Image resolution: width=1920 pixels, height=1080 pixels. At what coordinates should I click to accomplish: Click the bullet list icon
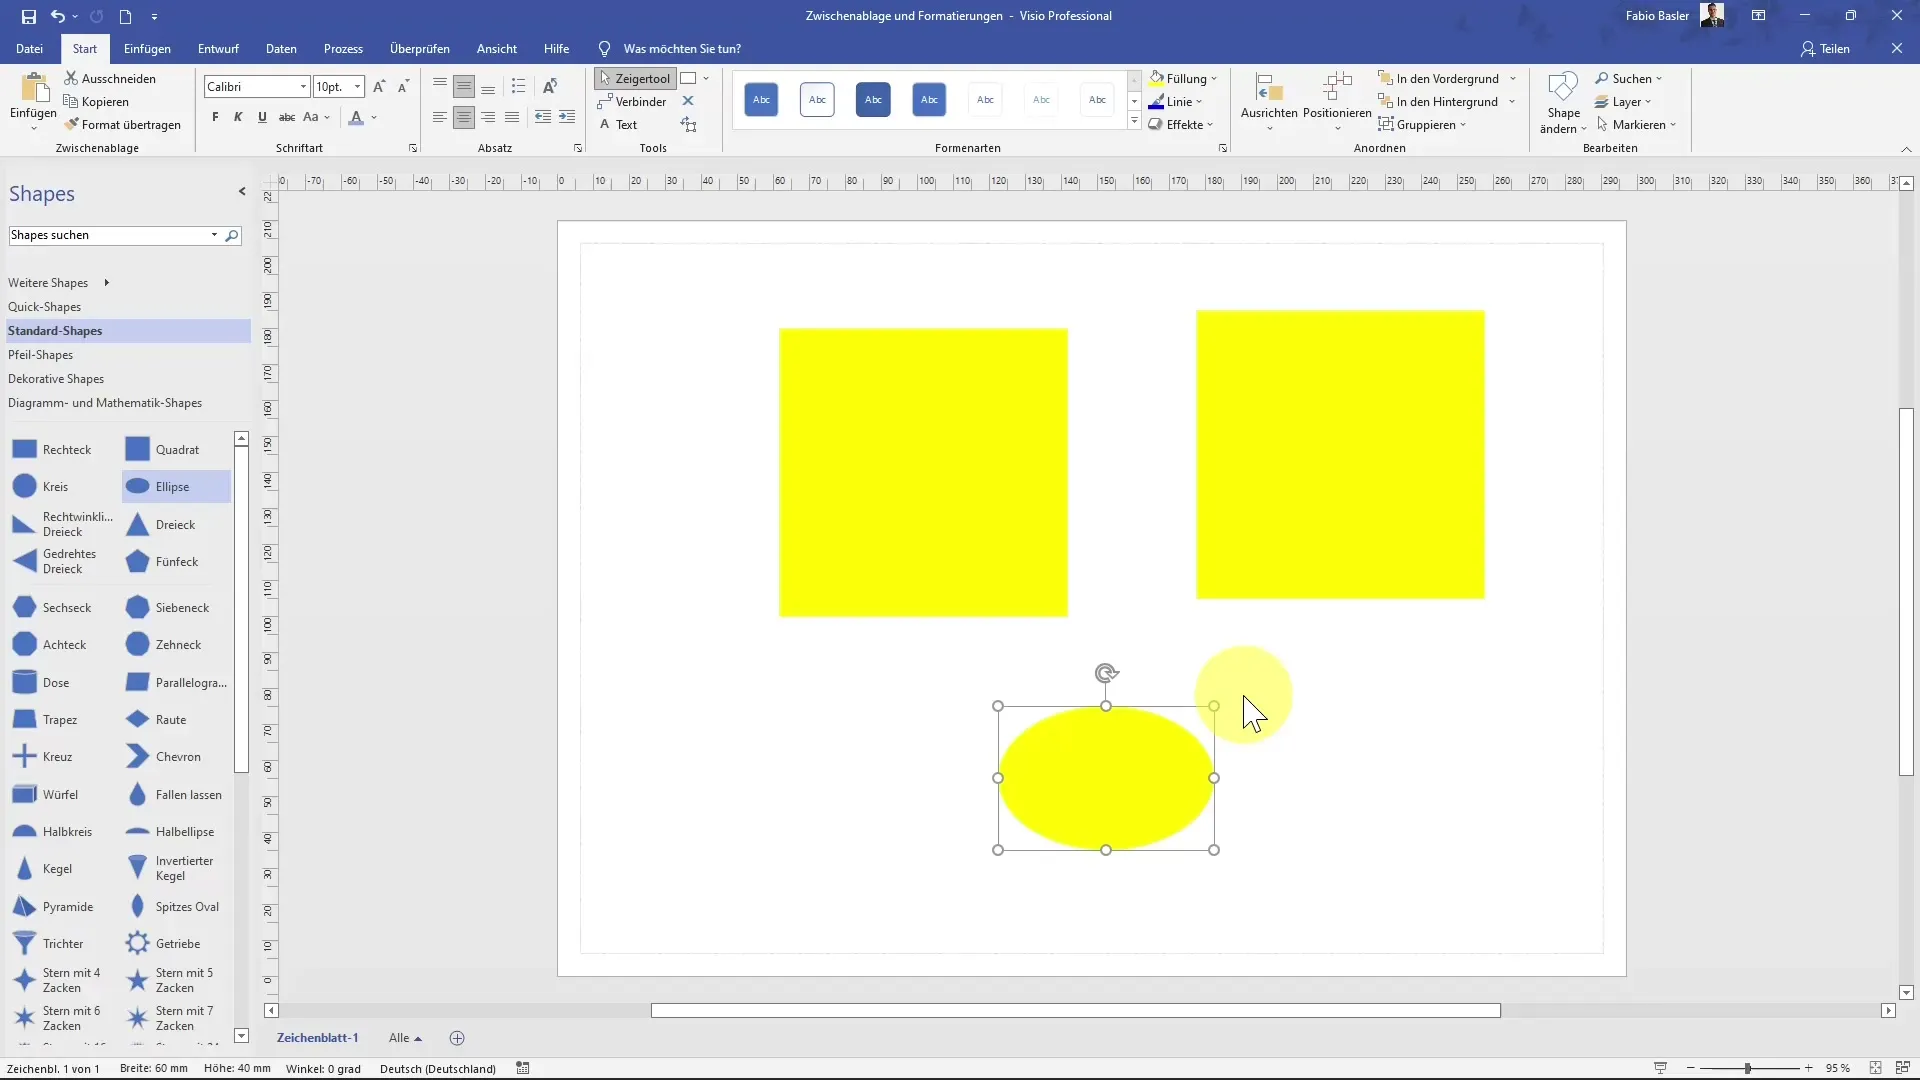(518, 86)
